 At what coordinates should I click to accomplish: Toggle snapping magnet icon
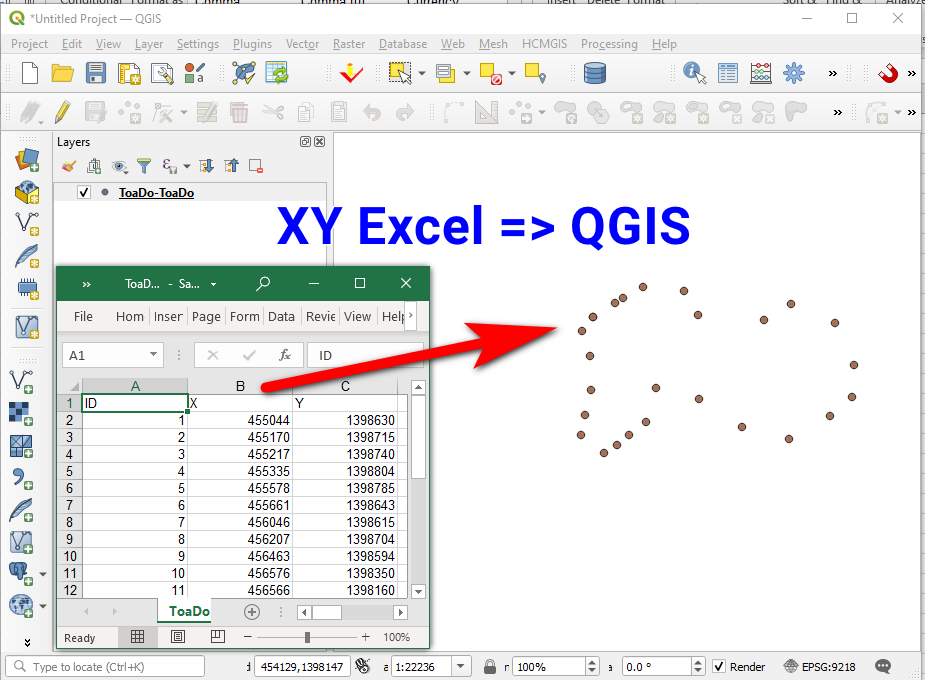888,73
